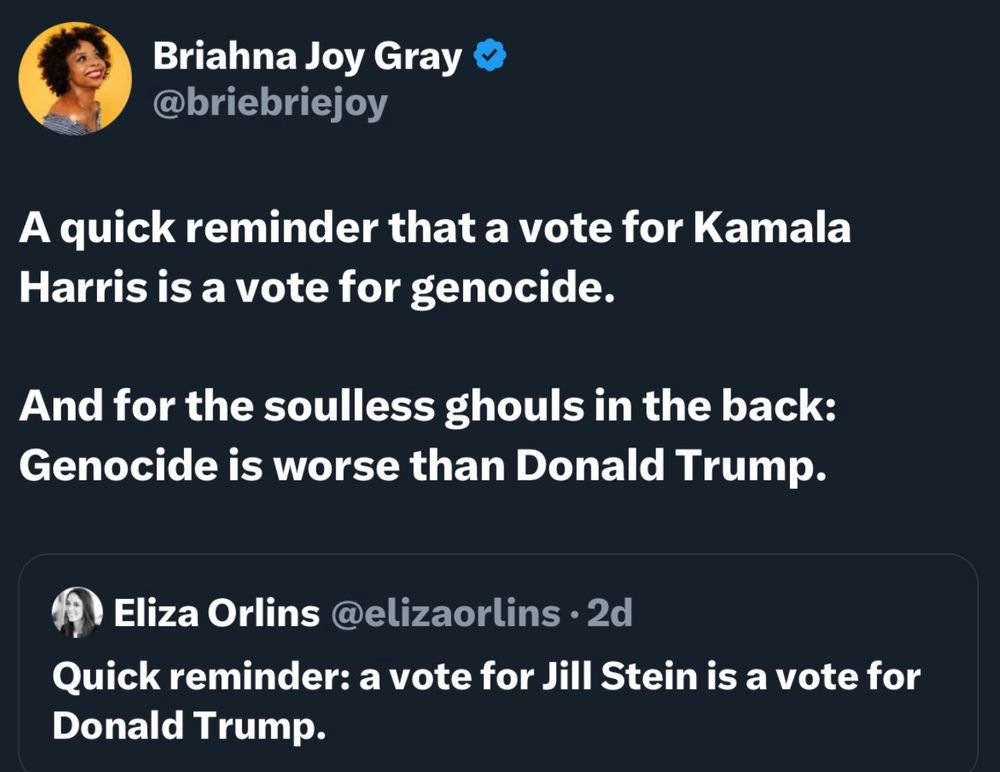Viewport: 1000px width, 772px height.
Task: Click the @briebriejoy handle
Action: [x=269, y=103]
